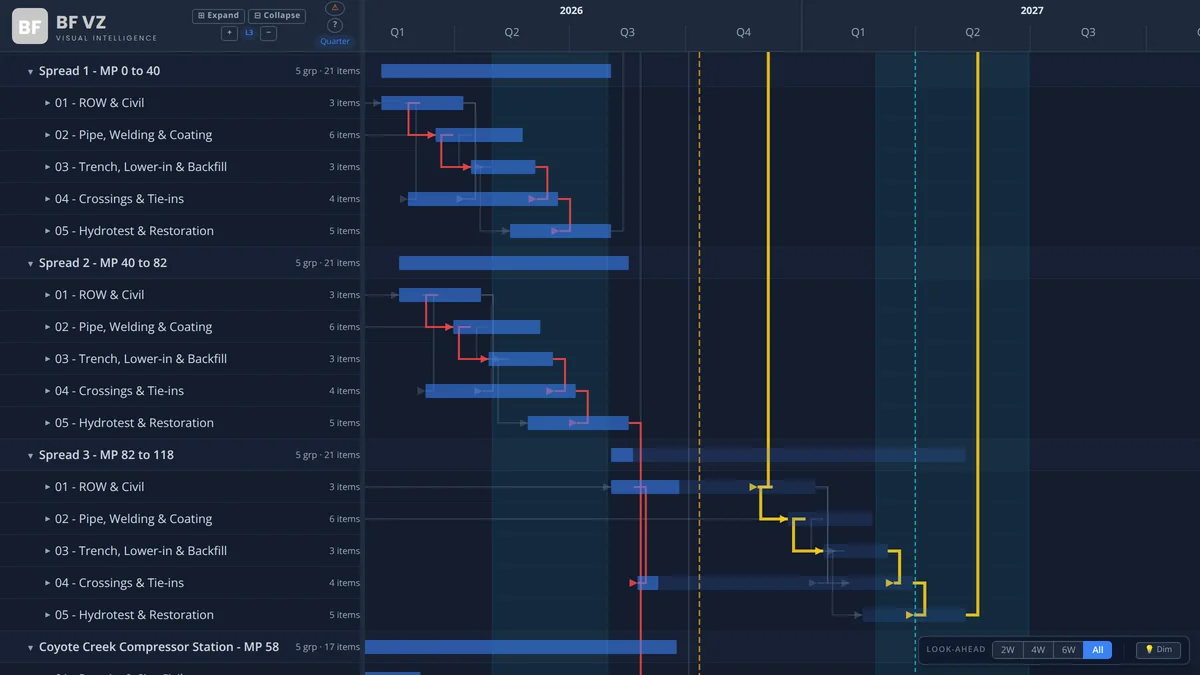Click the BF logo icon
The width and height of the screenshot is (1200, 675).
coord(30,26)
